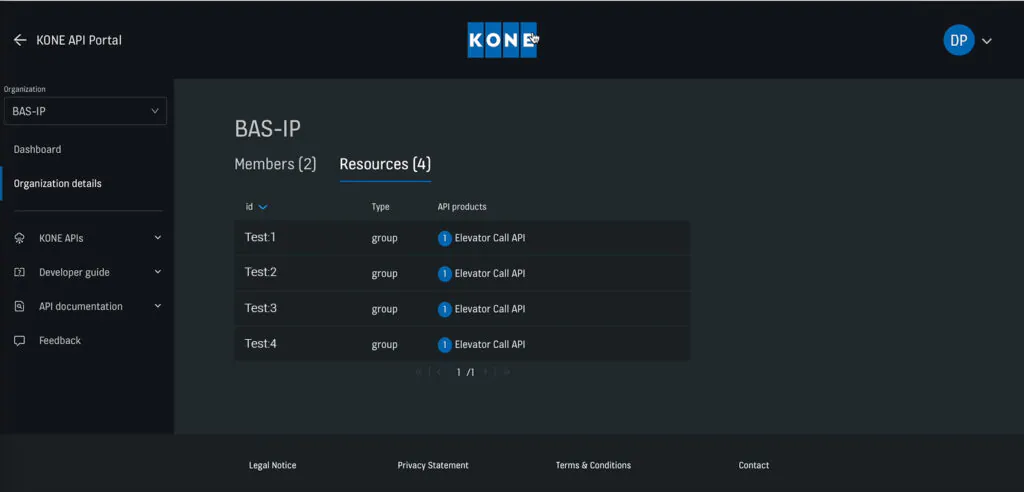
Task: Click the API documentation sidebar icon
Action: tap(19, 307)
